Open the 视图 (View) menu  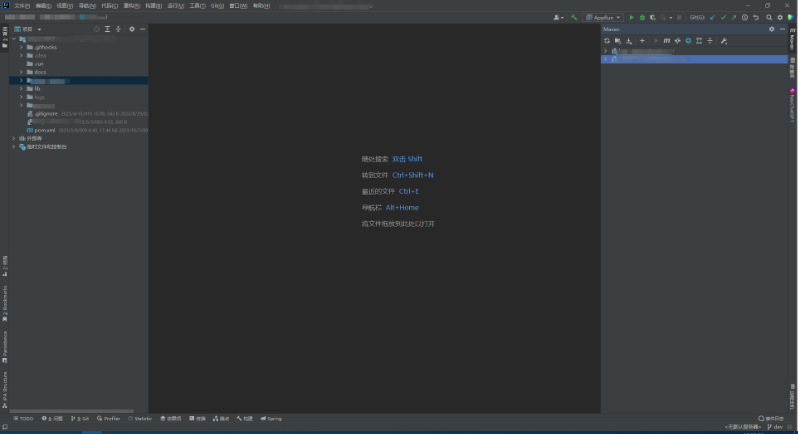coord(65,6)
